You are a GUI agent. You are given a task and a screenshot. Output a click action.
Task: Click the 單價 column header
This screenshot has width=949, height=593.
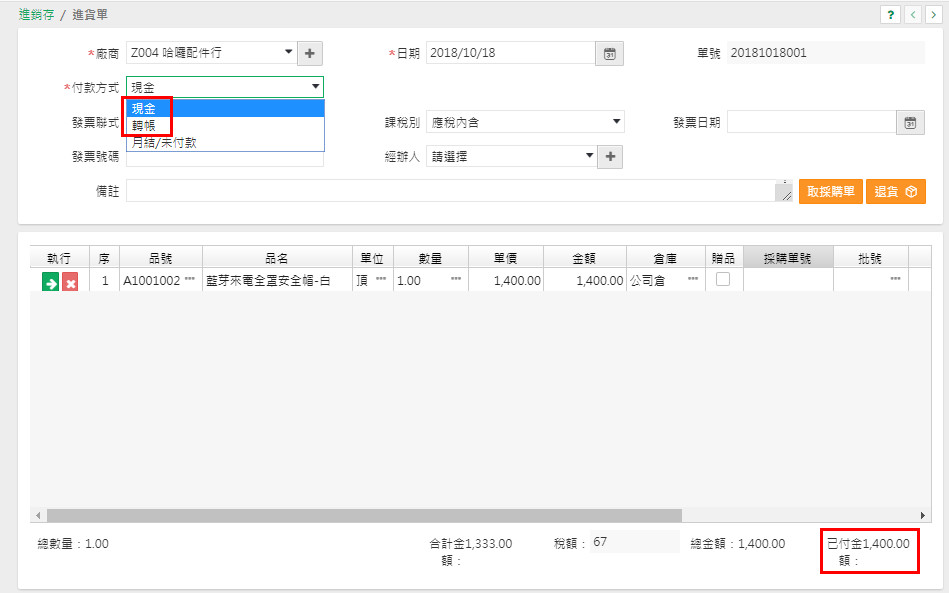(505, 258)
